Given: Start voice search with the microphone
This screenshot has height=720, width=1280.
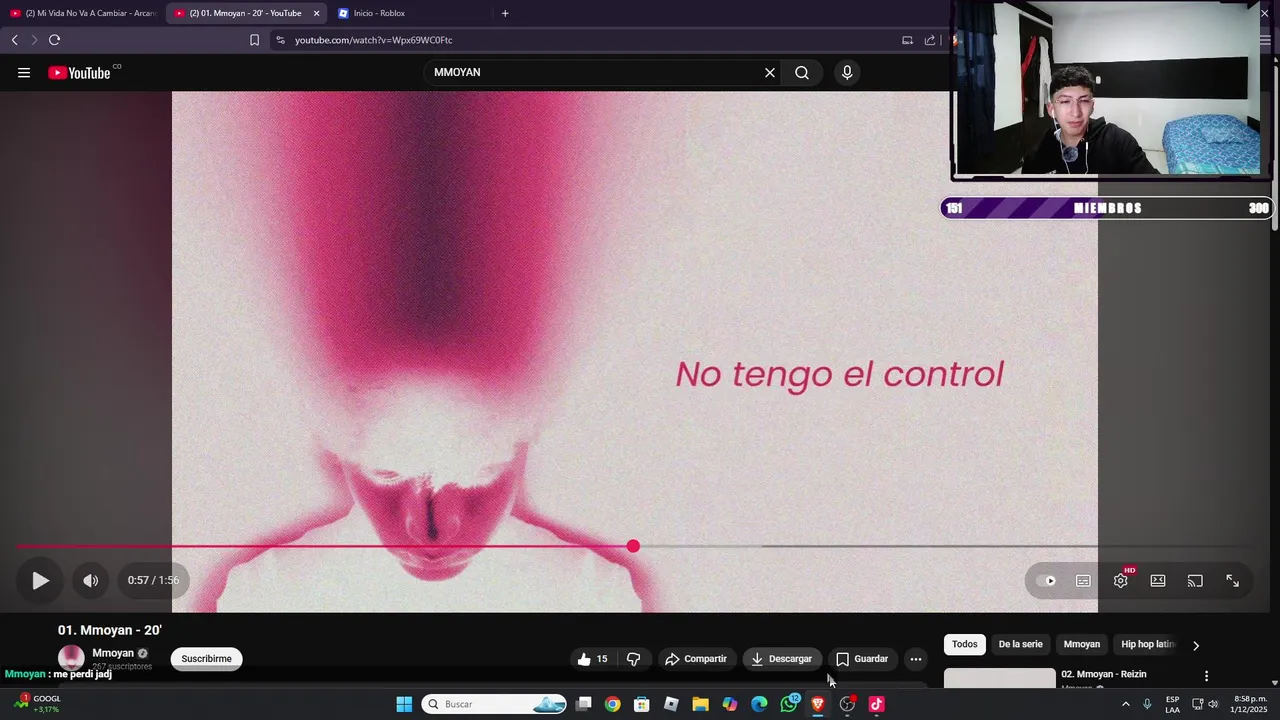Looking at the screenshot, I should point(847,72).
